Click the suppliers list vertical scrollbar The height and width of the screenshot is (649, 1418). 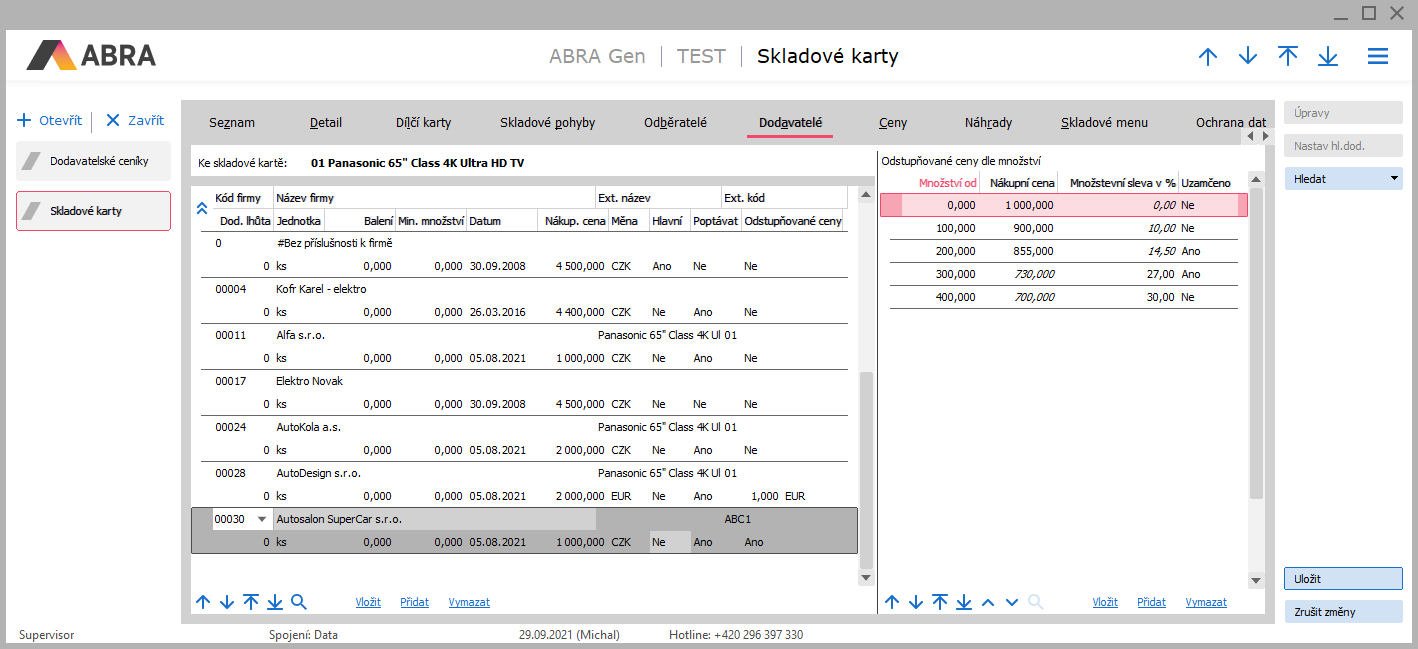866,470
